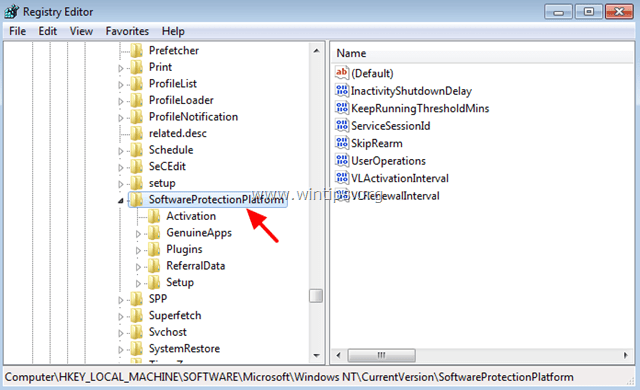Expand the ProfileNotification key
This screenshot has width=640, height=390.
point(121,118)
